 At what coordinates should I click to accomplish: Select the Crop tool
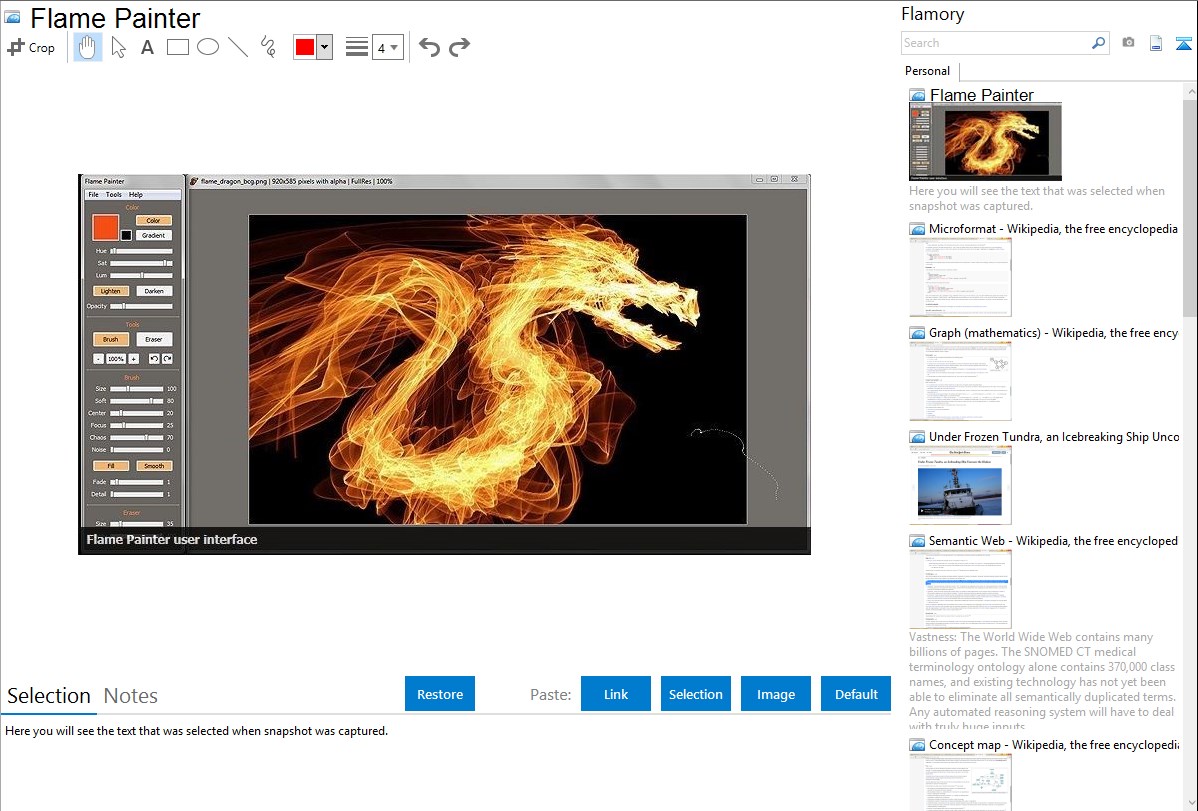[31, 47]
